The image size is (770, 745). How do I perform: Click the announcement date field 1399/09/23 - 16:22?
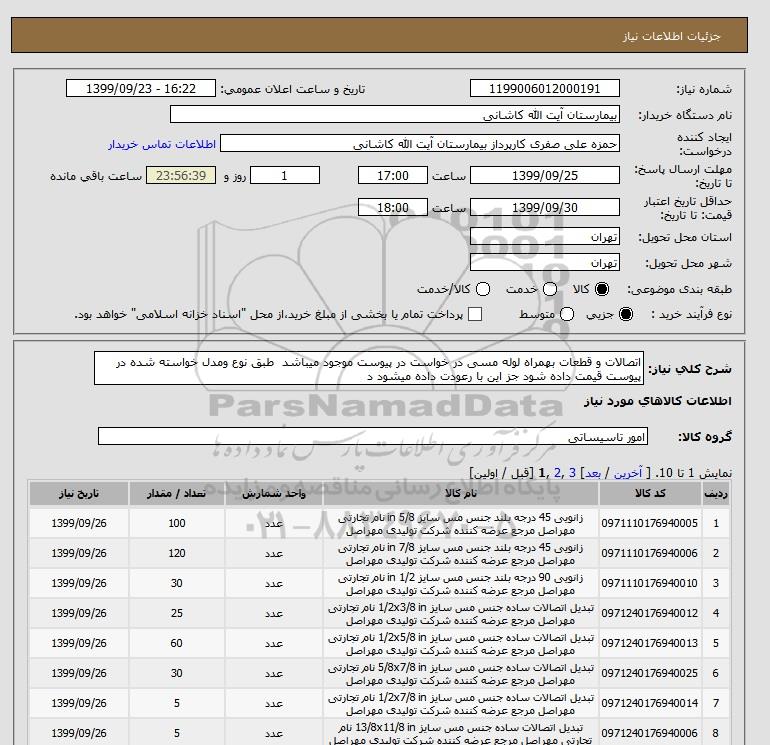coord(141,88)
